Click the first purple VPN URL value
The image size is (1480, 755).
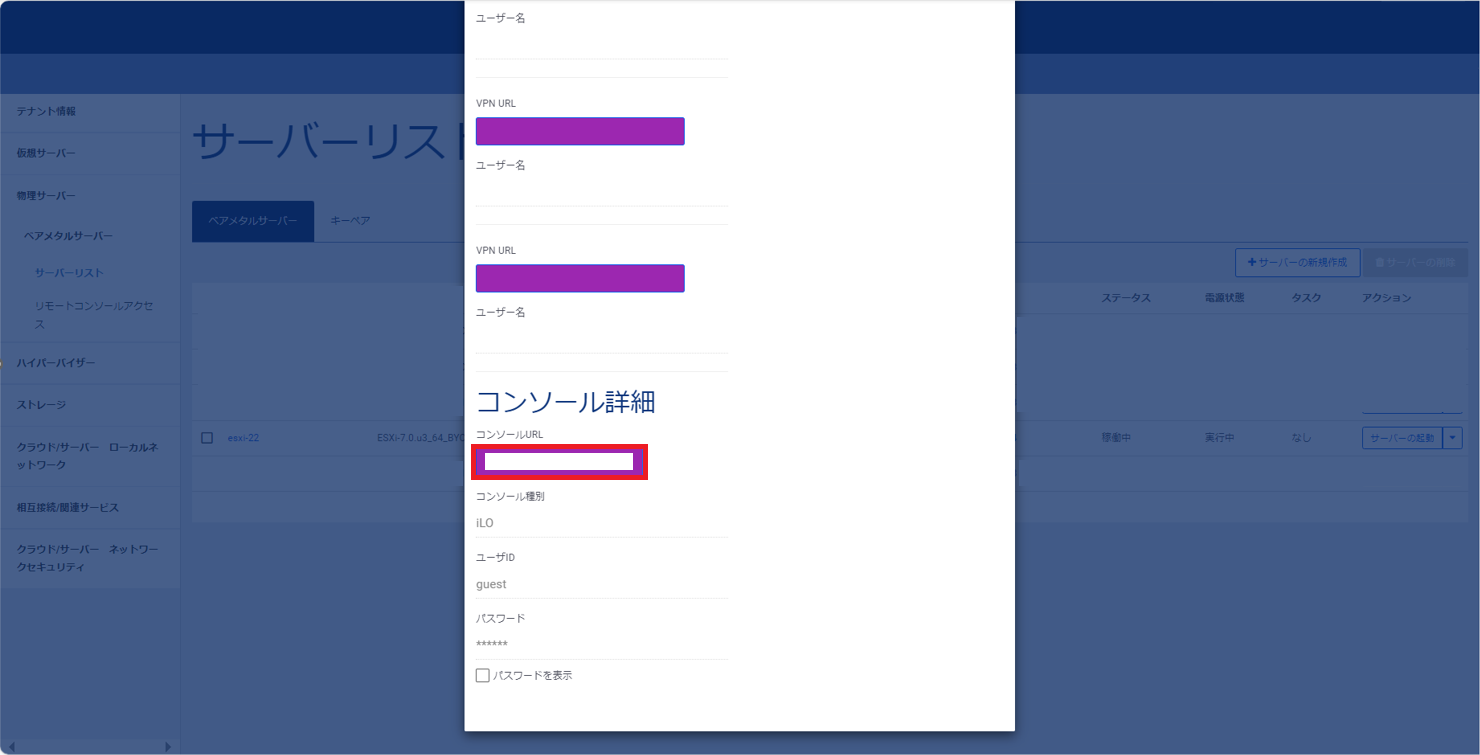pyautogui.click(x=580, y=131)
